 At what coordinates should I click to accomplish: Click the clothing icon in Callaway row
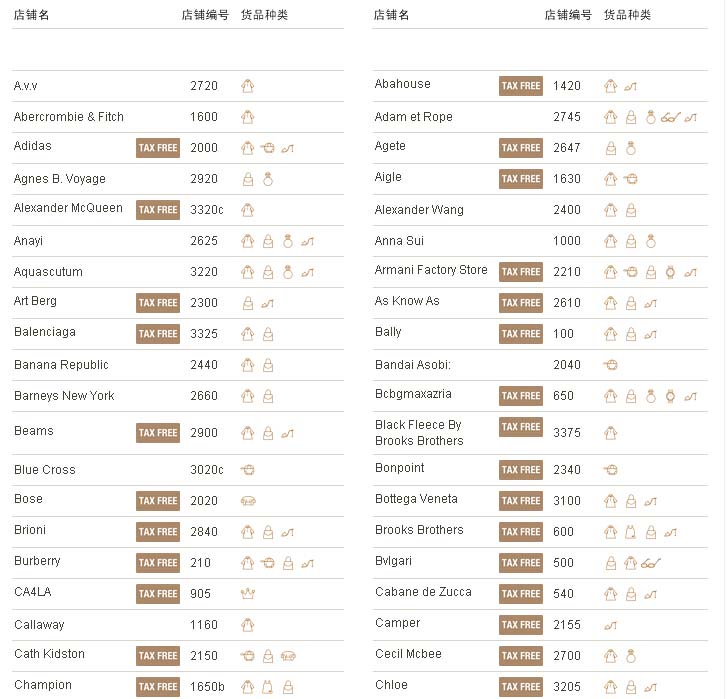coord(248,625)
